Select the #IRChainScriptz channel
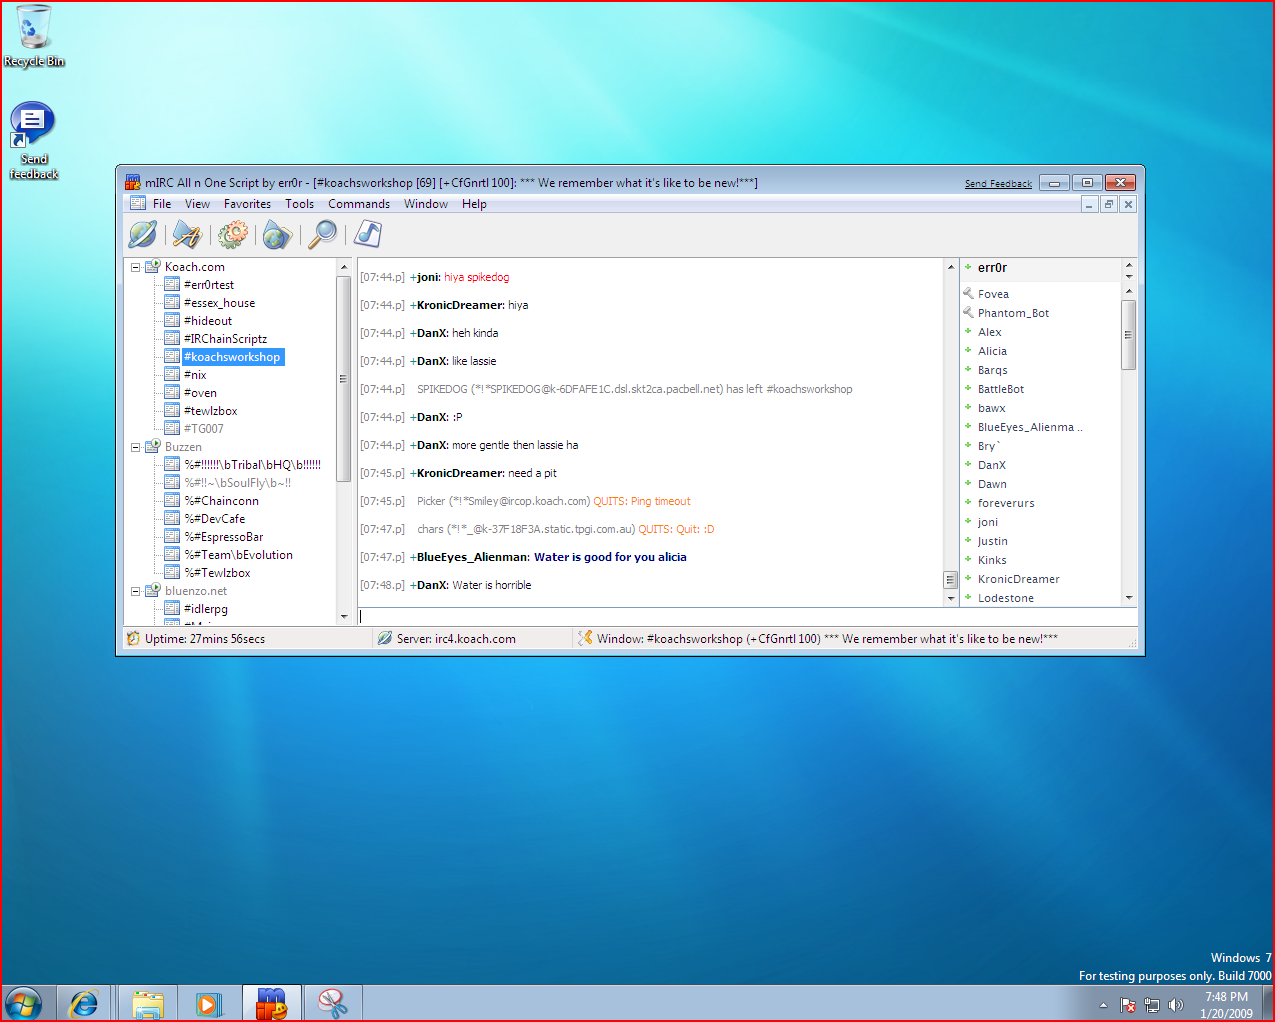Screen dimensions: 1275x1022 click(x=225, y=339)
